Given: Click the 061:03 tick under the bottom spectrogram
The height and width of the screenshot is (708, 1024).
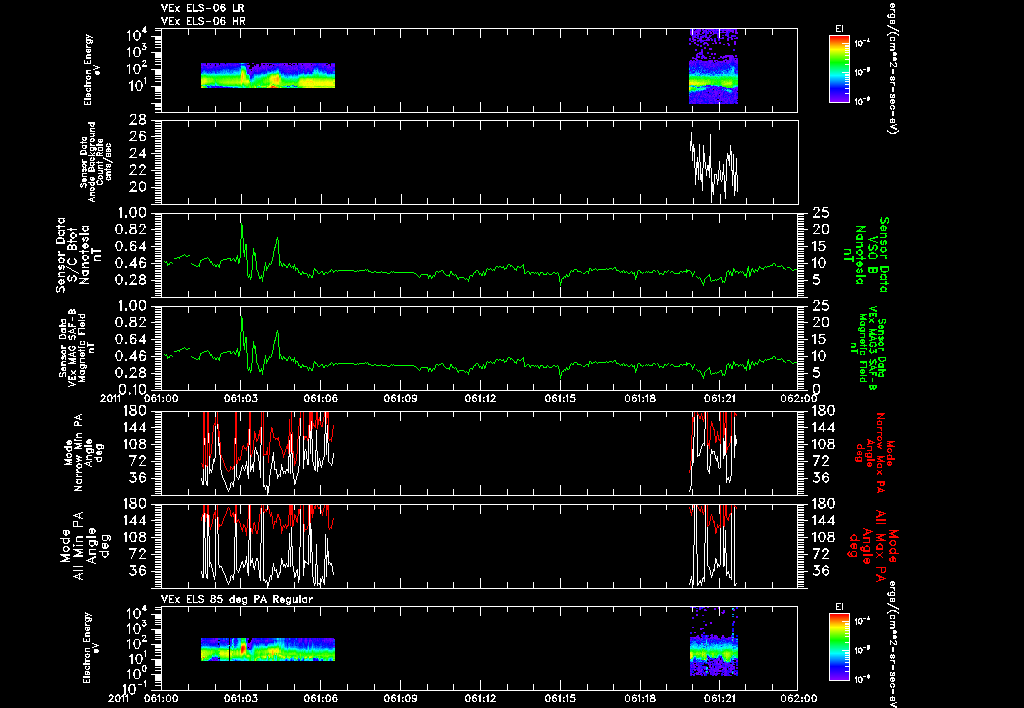Looking at the screenshot, I should tap(241, 698).
